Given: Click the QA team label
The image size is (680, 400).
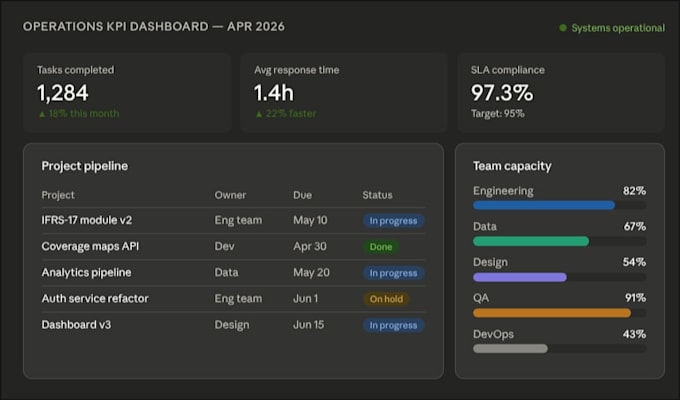Looking at the screenshot, I should tap(481, 298).
